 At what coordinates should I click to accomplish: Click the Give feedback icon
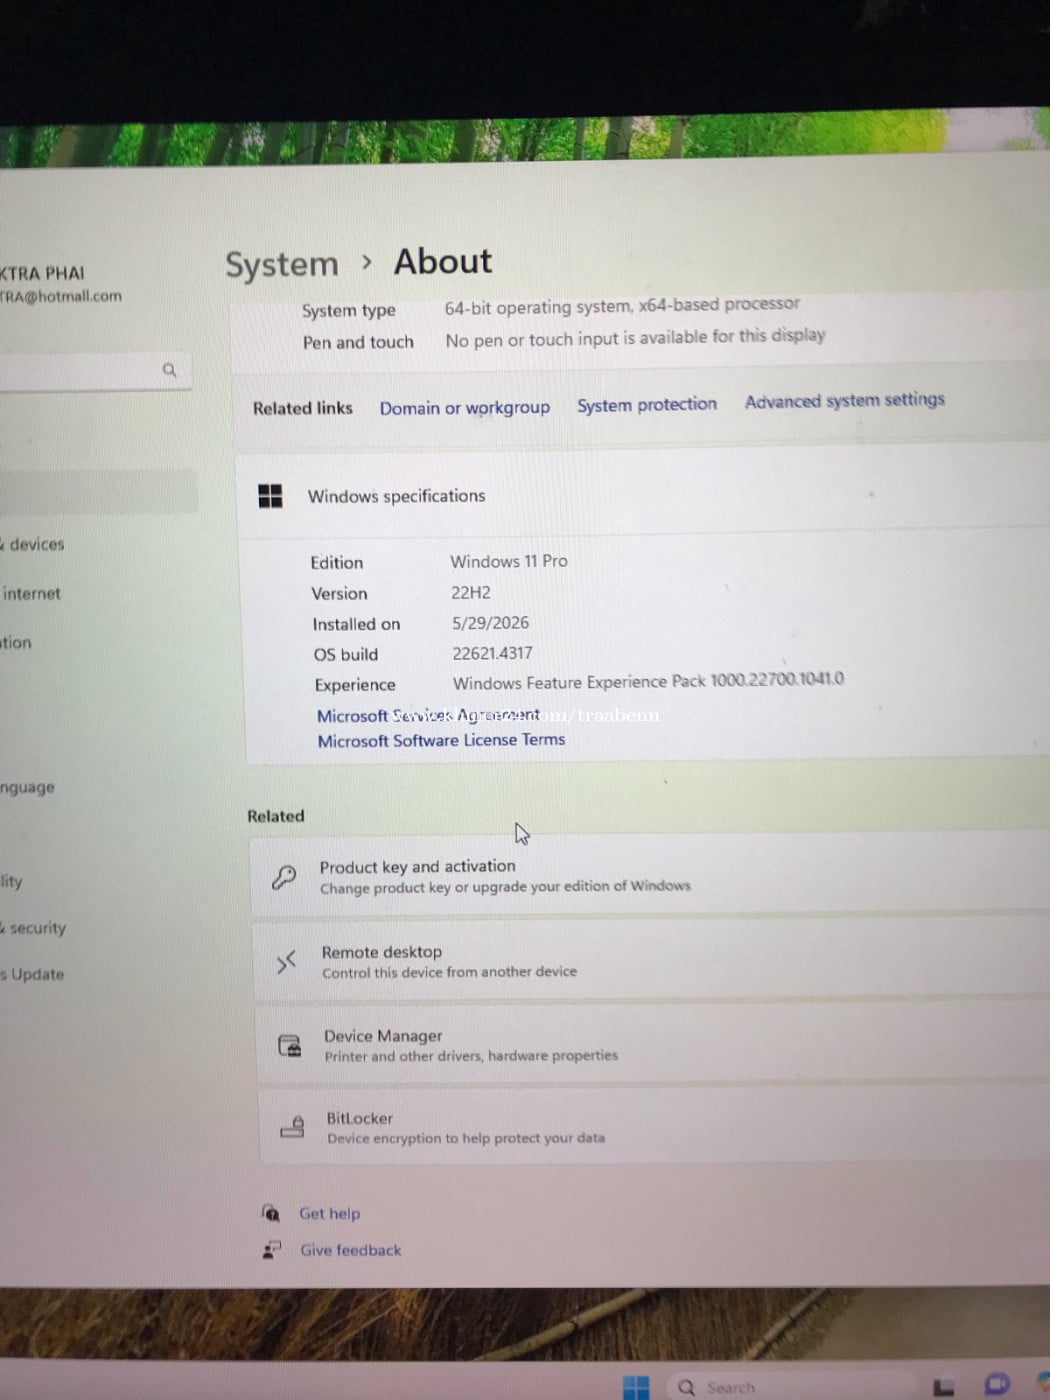tap(271, 1250)
